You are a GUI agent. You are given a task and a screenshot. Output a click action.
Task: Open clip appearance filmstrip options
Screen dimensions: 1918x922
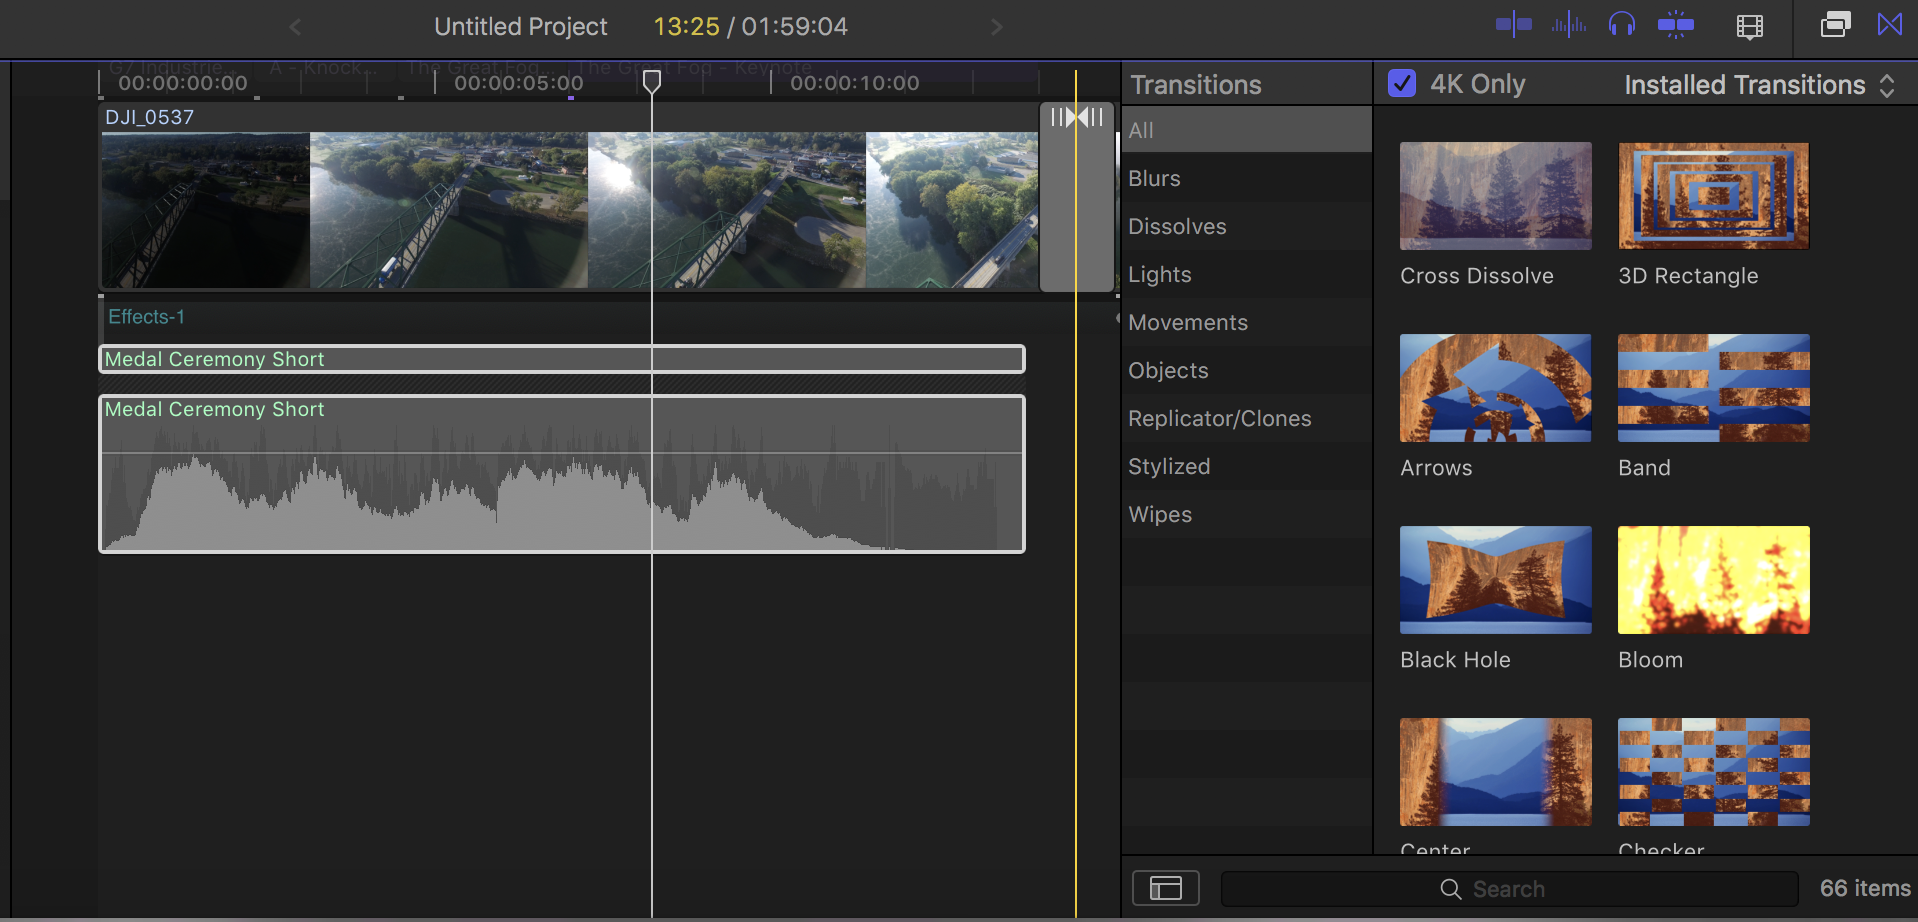point(1750,27)
